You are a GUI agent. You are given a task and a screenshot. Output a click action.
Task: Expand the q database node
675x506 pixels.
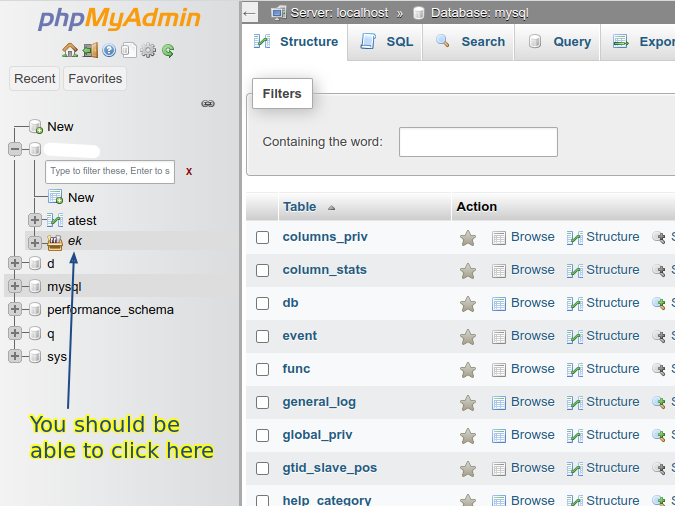pyautogui.click(x=15, y=333)
